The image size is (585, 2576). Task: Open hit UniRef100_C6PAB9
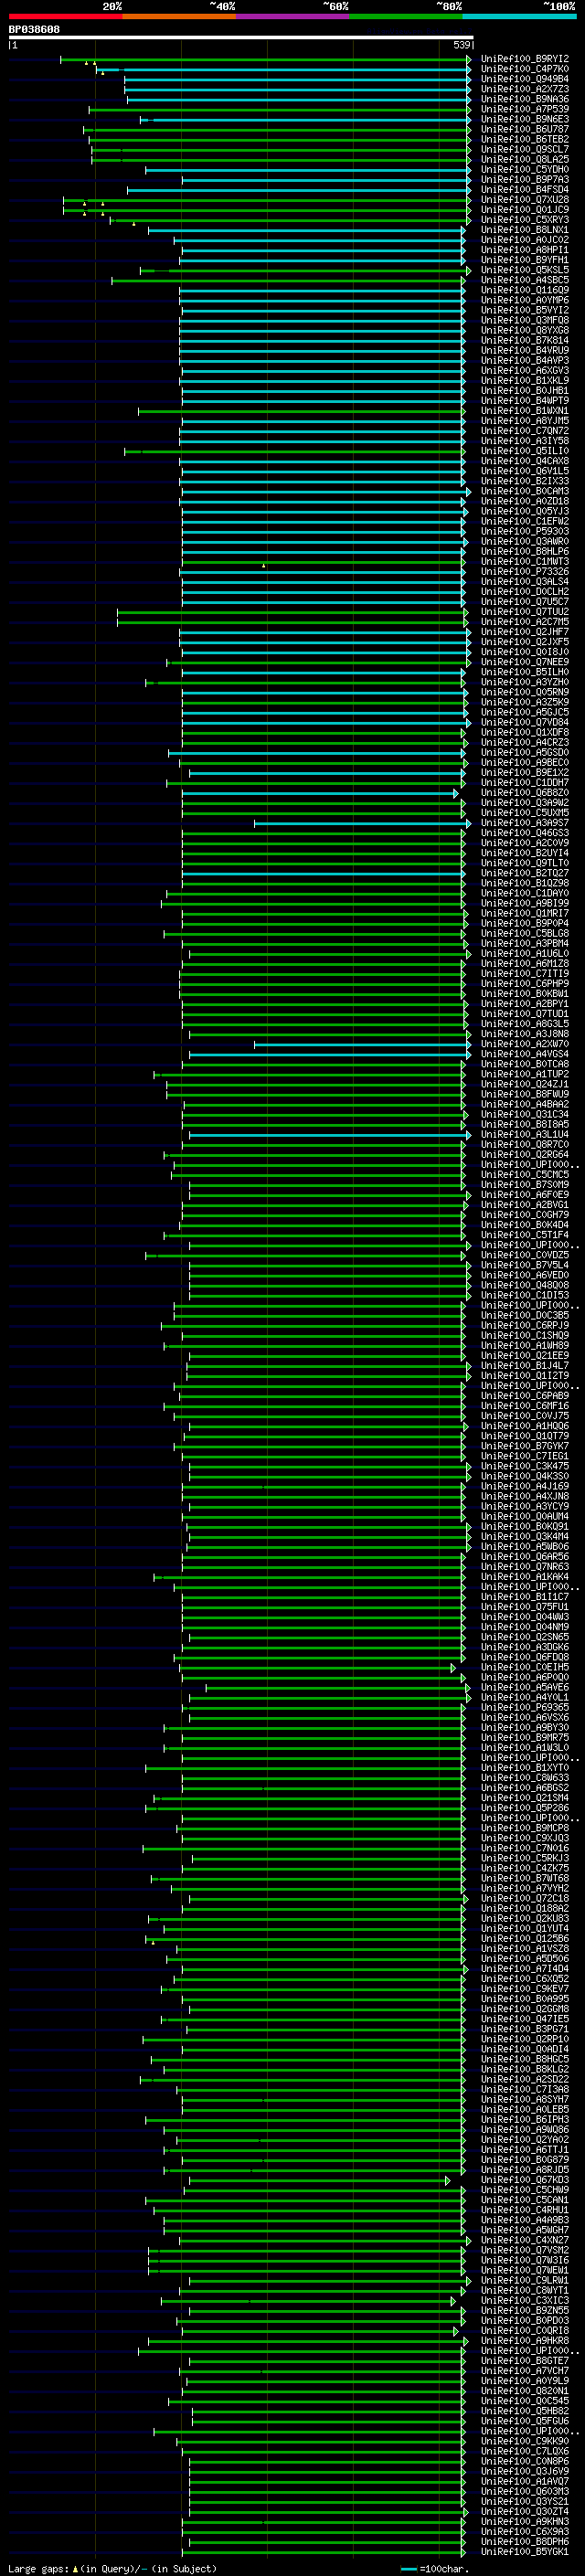tap(525, 1395)
